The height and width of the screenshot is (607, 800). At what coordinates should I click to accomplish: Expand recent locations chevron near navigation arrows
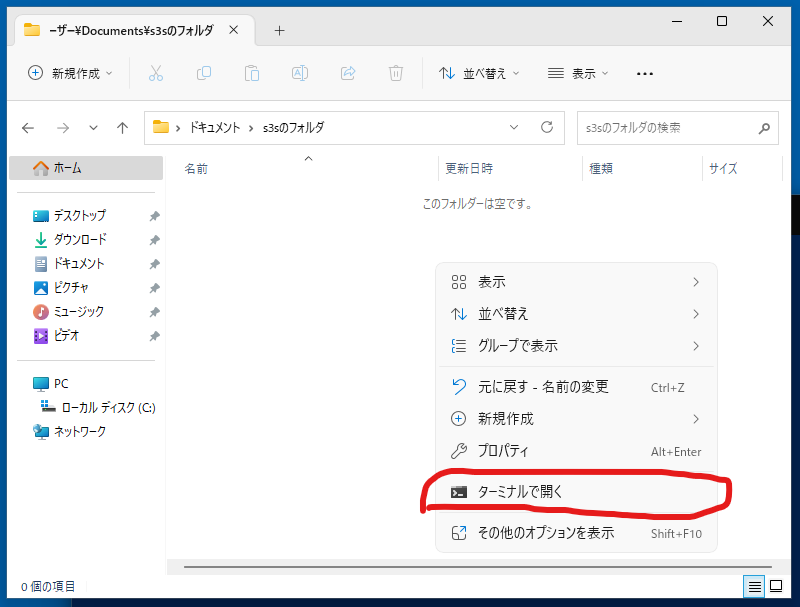click(93, 128)
